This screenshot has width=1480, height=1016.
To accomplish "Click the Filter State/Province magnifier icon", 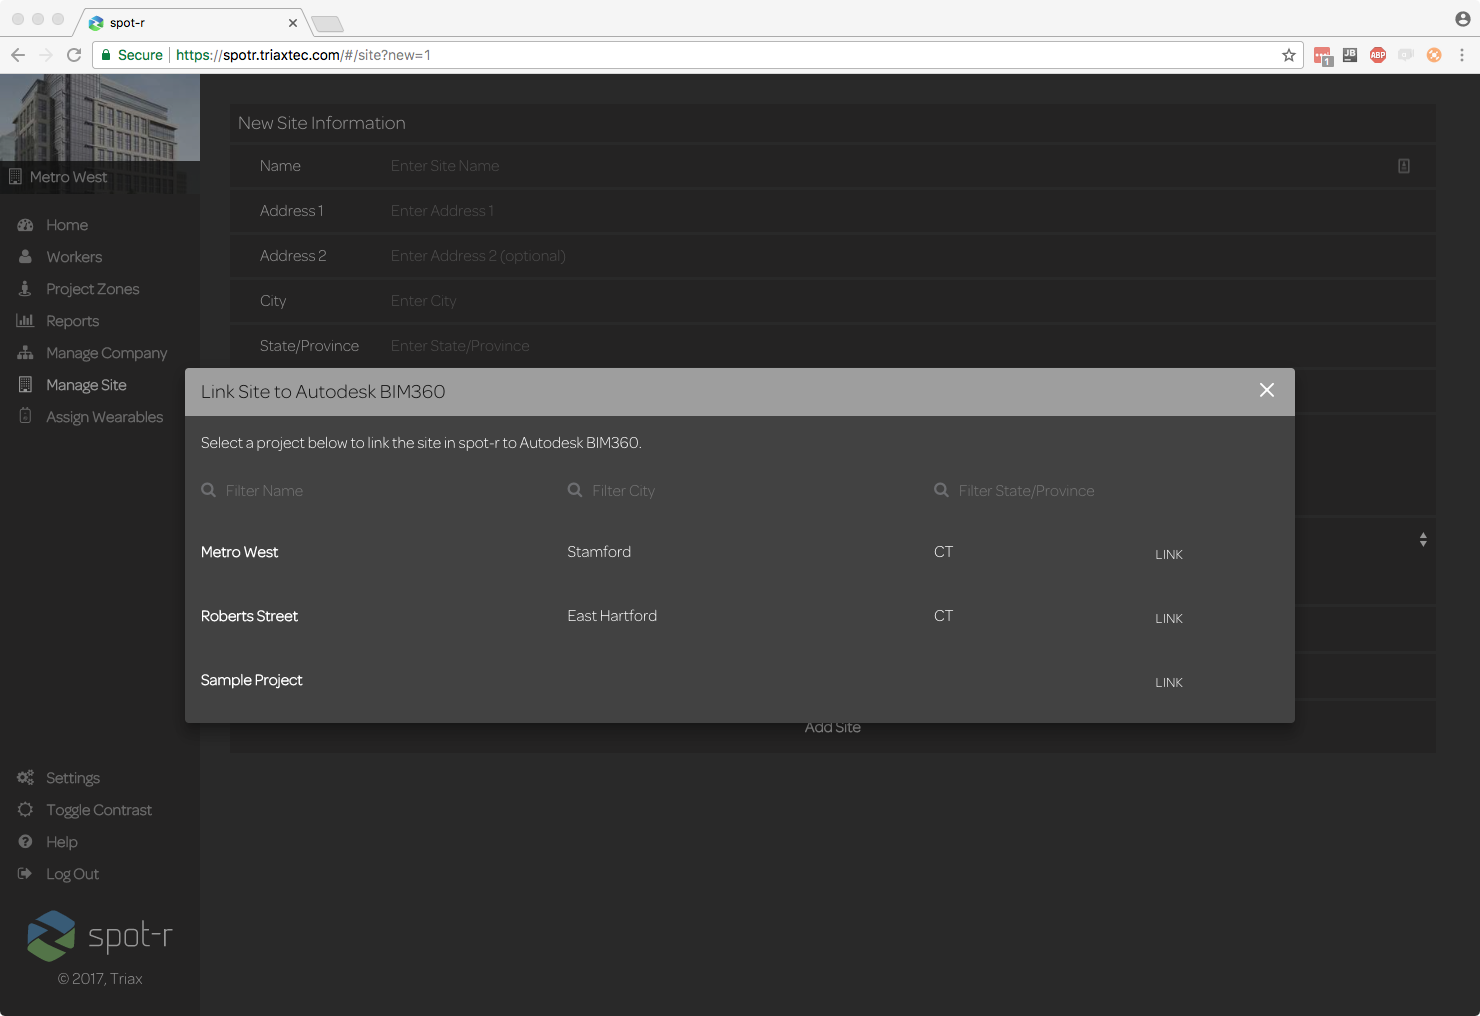I will pos(942,490).
